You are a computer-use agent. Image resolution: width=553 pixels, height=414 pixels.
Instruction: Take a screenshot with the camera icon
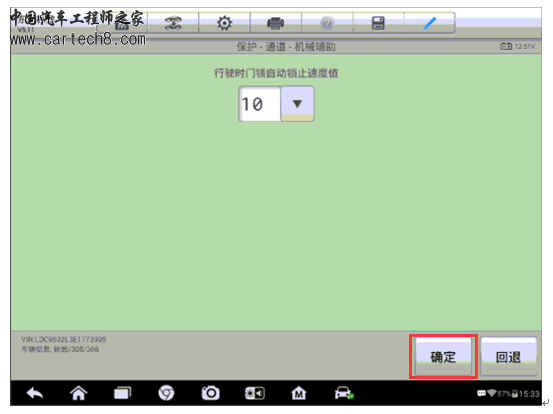coord(211,393)
